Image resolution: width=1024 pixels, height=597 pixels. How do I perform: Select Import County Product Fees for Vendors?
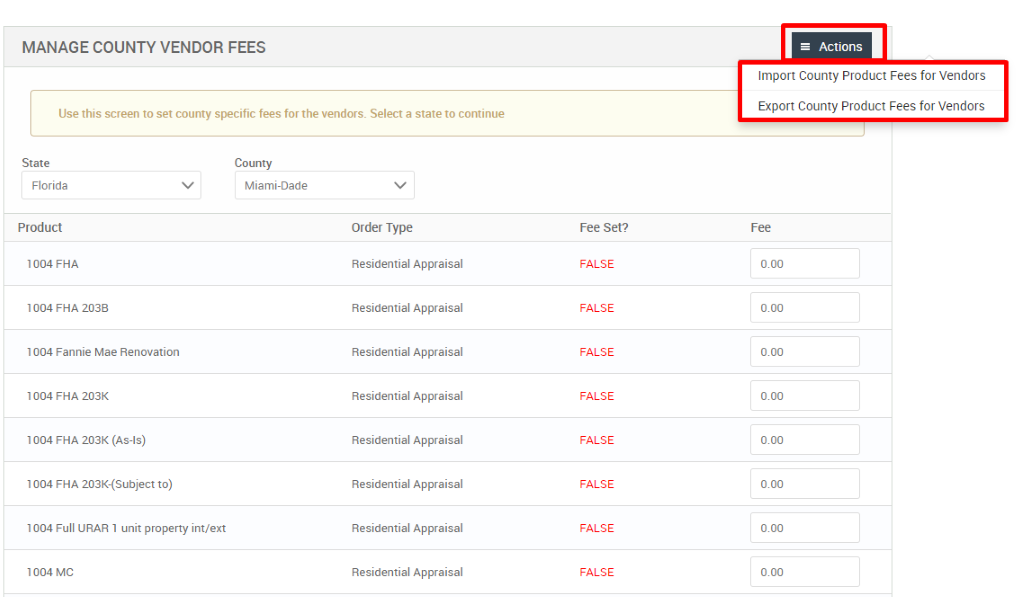871,75
